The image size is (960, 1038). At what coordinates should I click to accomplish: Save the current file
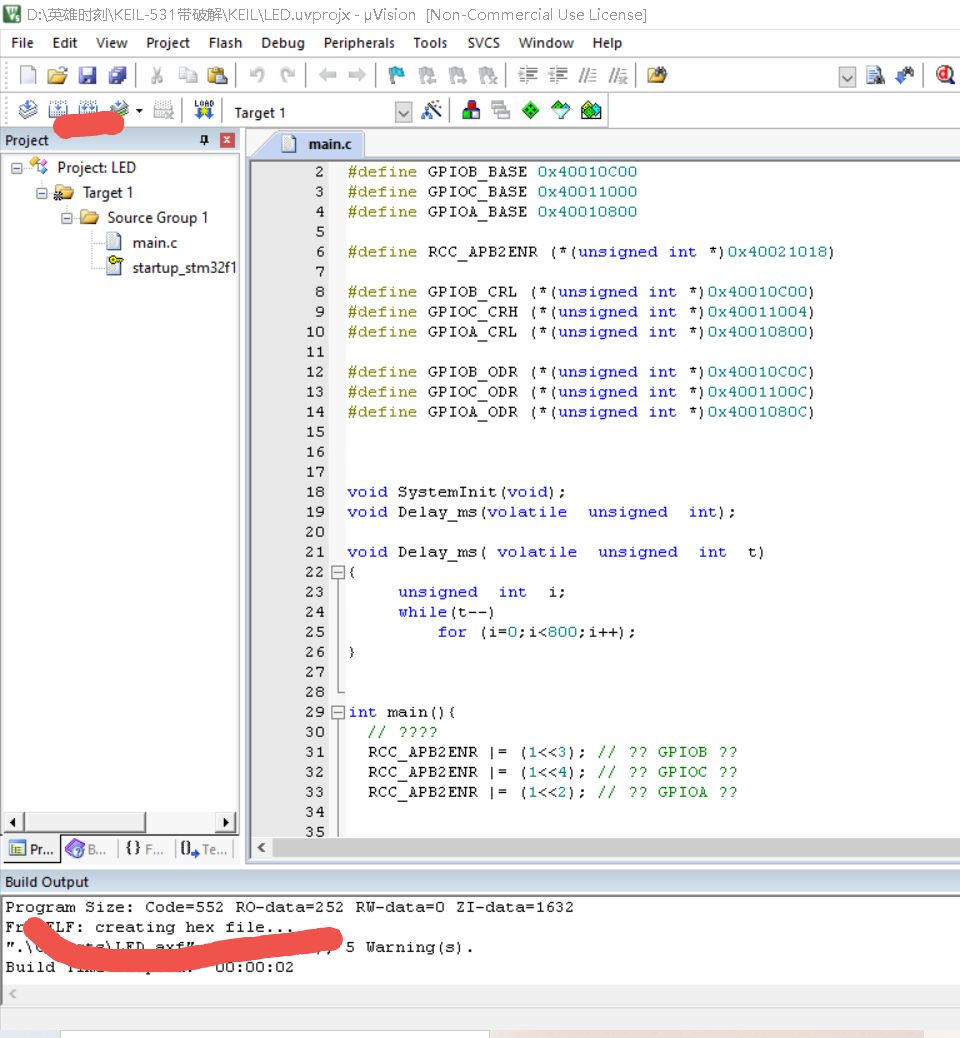click(x=87, y=75)
